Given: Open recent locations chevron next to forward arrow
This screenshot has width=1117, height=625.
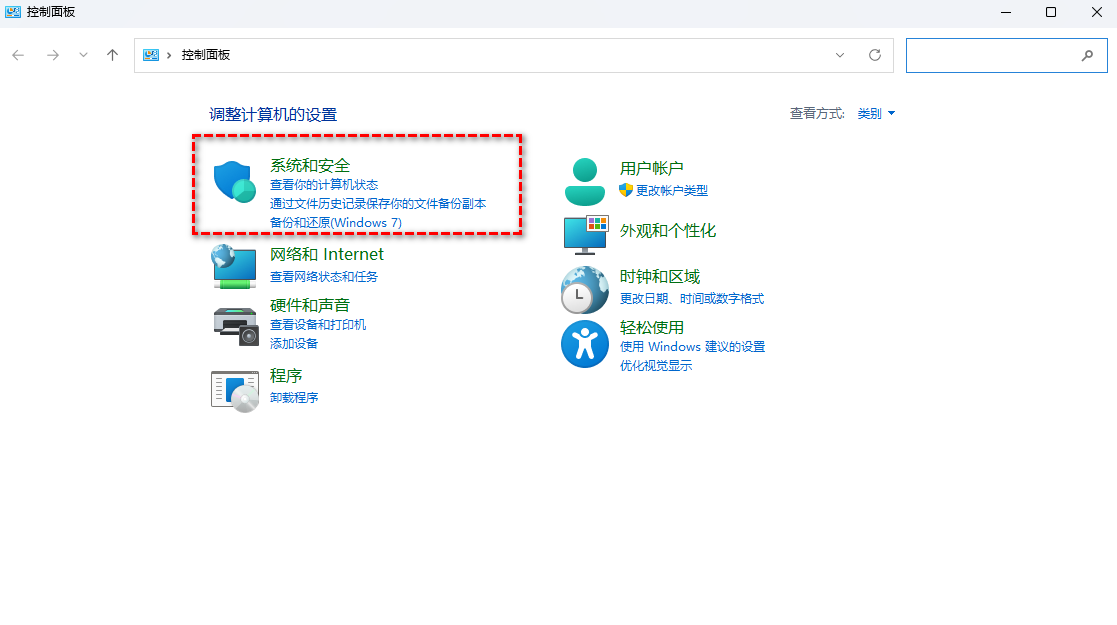Looking at the screenshot, I should [x=83, y=55].
